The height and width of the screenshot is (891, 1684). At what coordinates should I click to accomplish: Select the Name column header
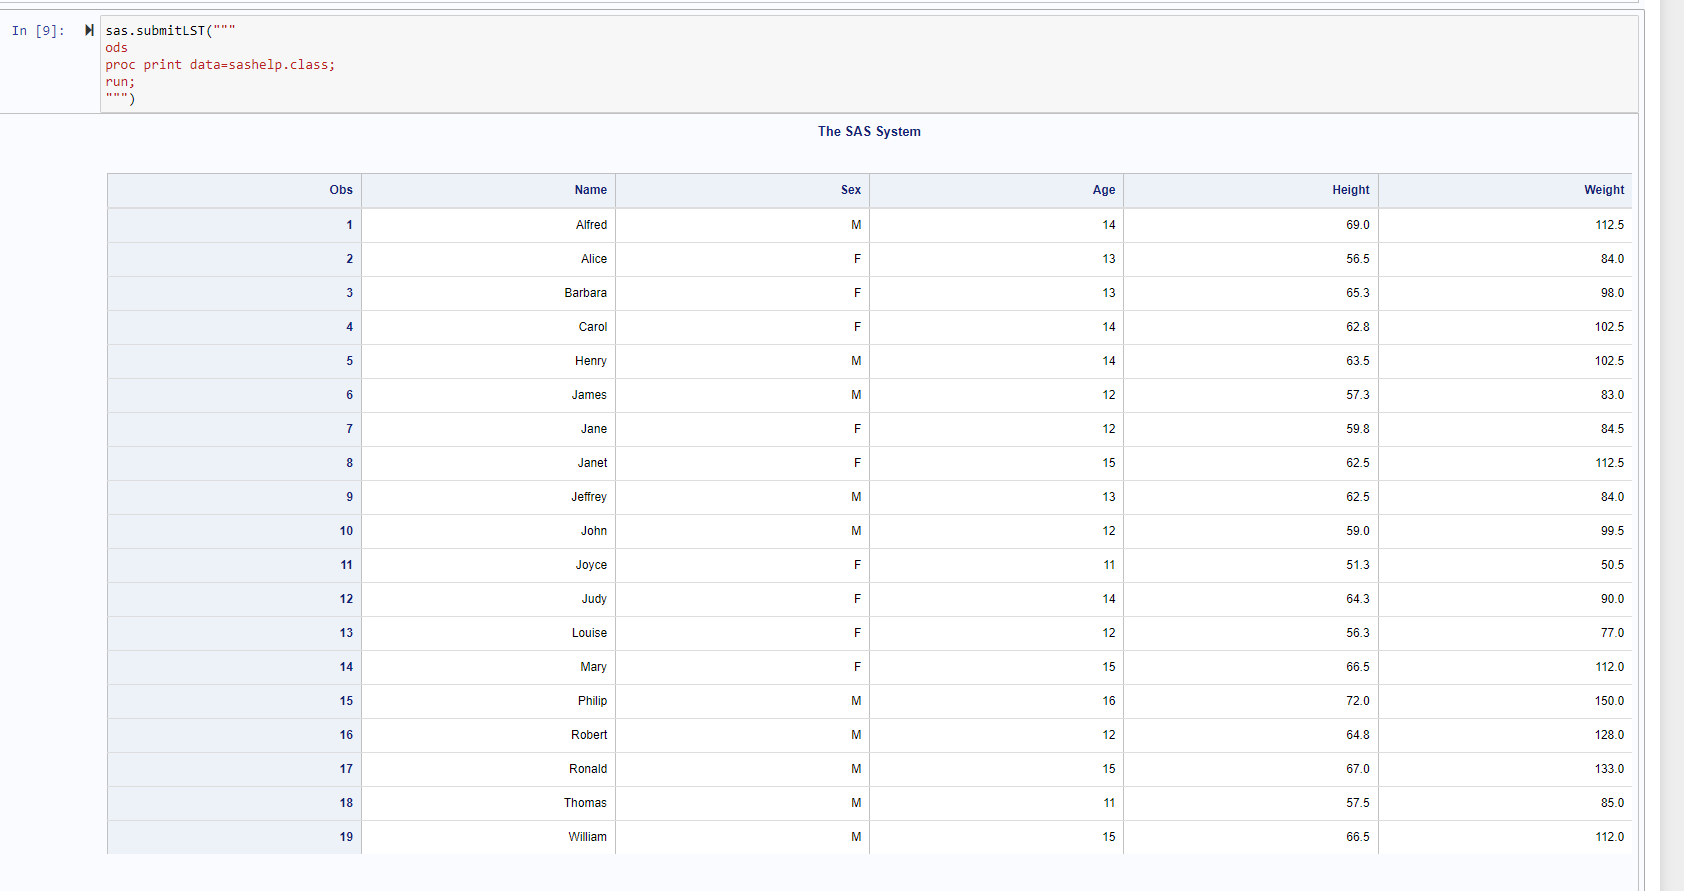(x=590, y=190)
